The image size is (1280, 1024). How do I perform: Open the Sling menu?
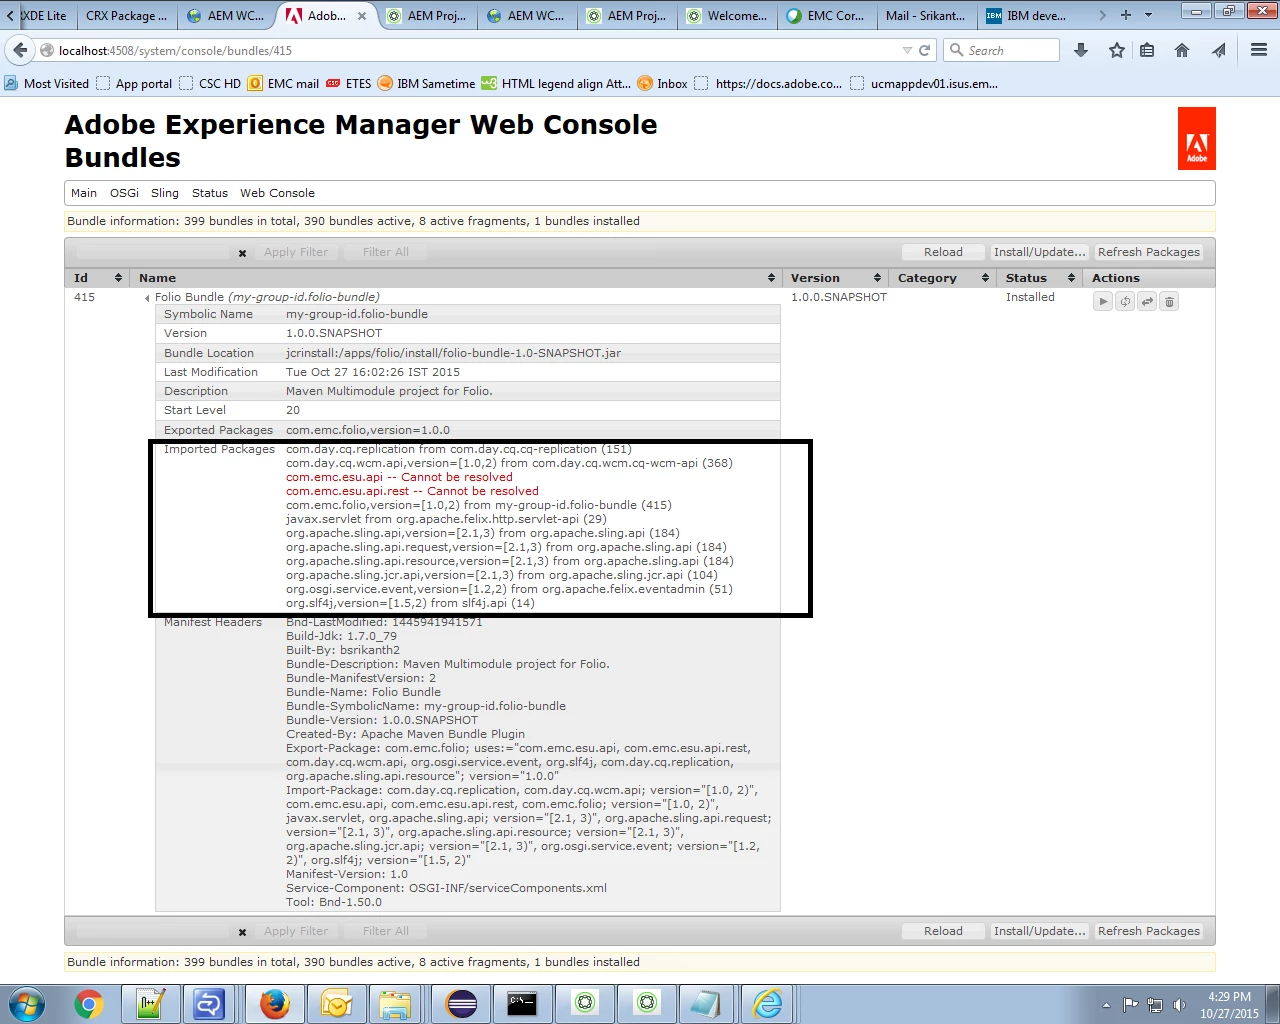(x=165, y=193)
